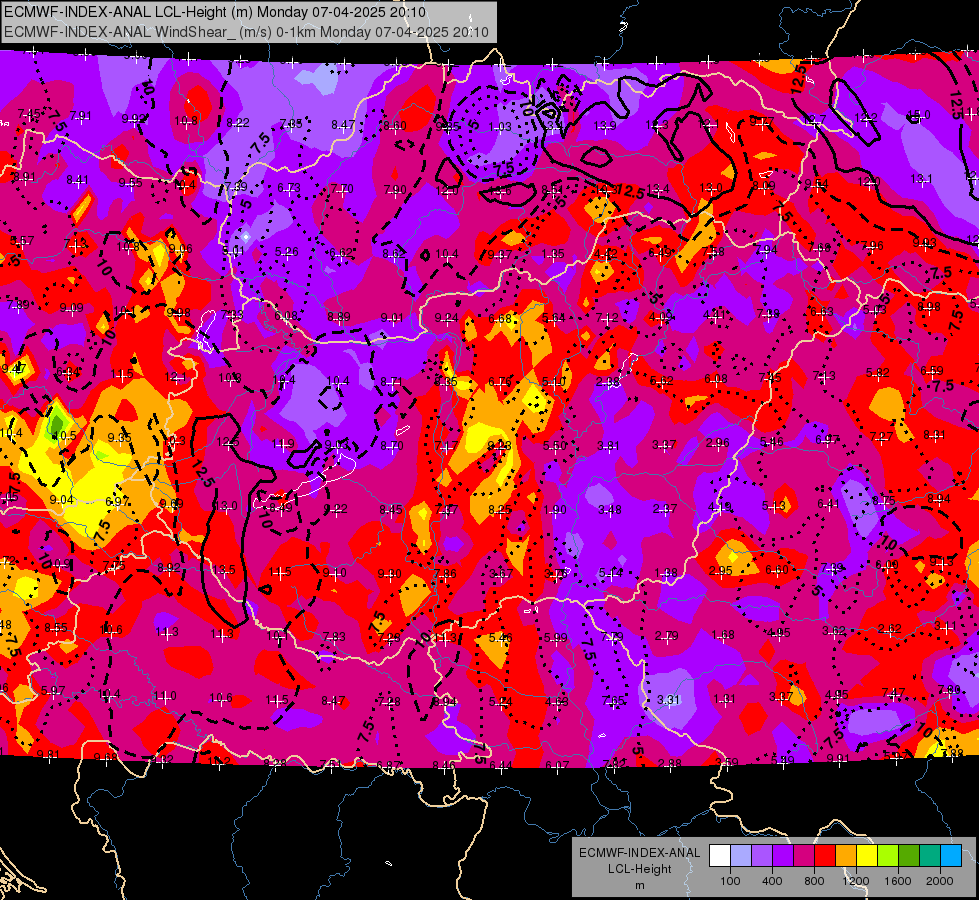Click the wind shear value 9.24

[446, 318]
